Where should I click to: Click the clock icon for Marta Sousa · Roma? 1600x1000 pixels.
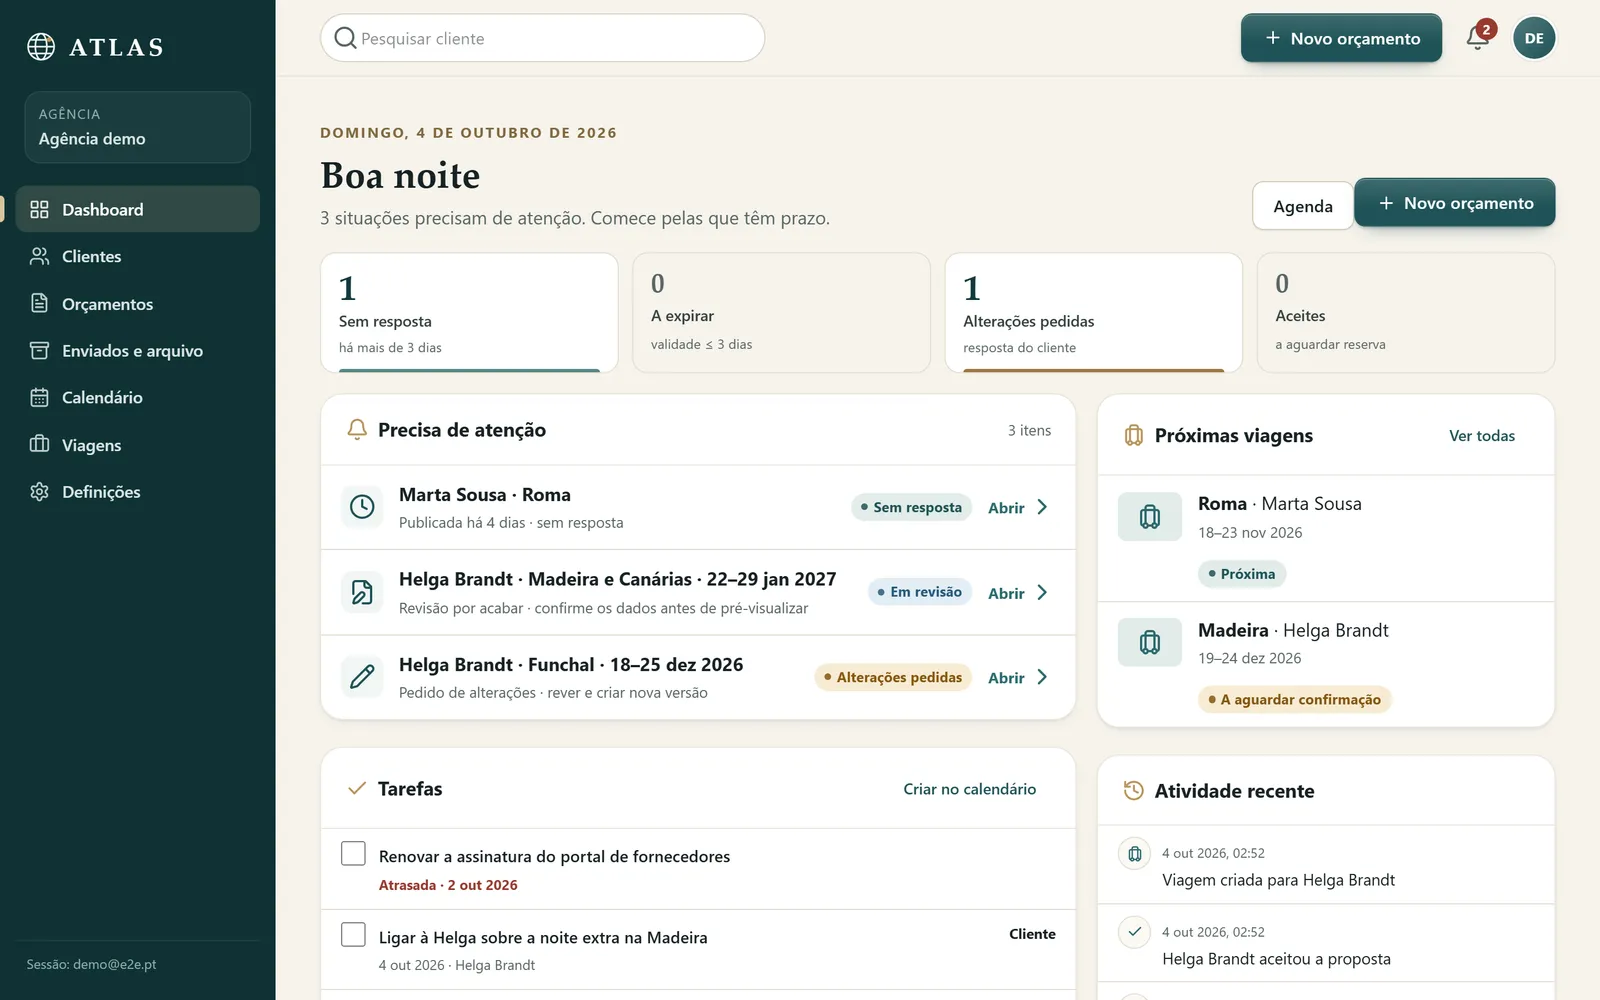(362, 507)
